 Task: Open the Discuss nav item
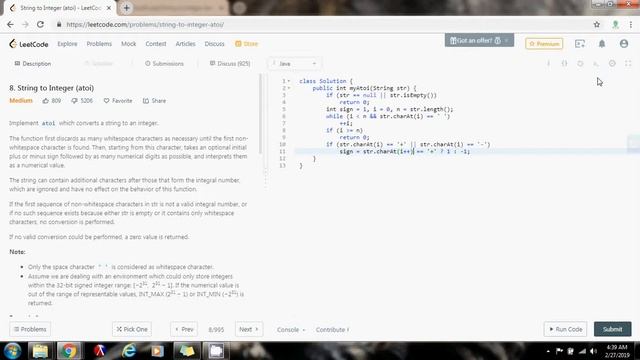[215, 44]
